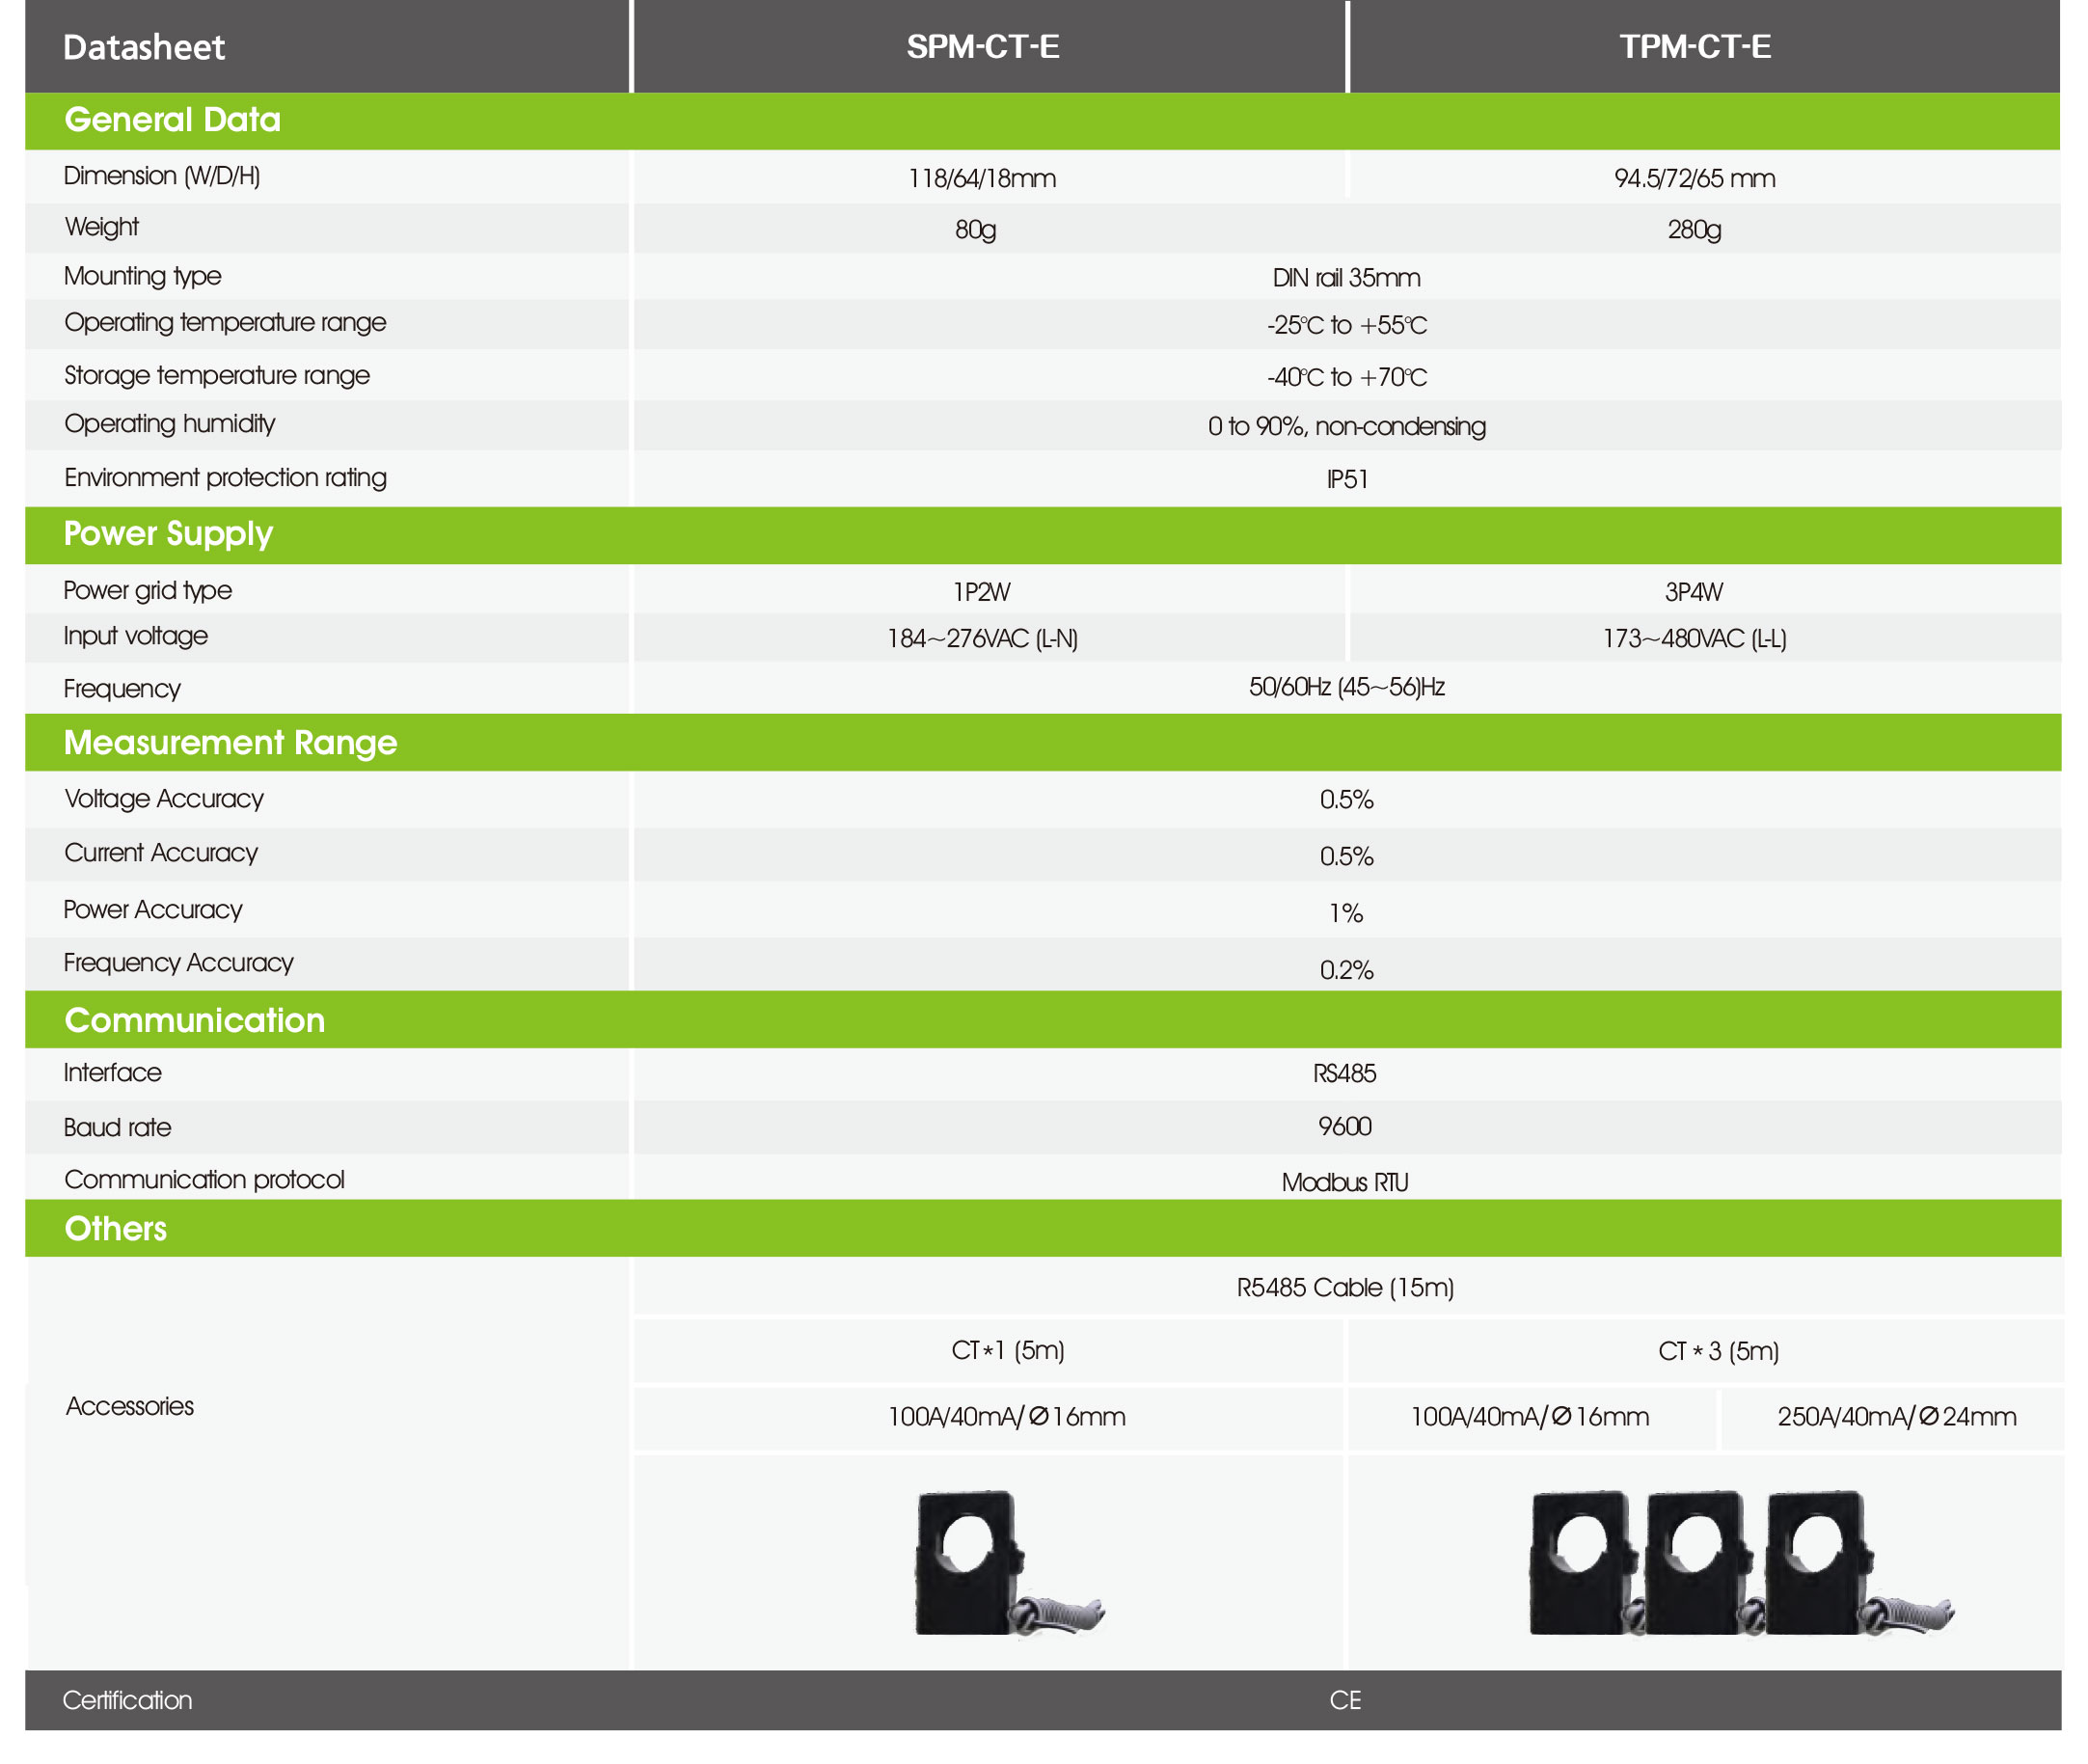Click the Power Accuracy row label
This screenshot has width=2088, height=1764.
pos(153,909)
